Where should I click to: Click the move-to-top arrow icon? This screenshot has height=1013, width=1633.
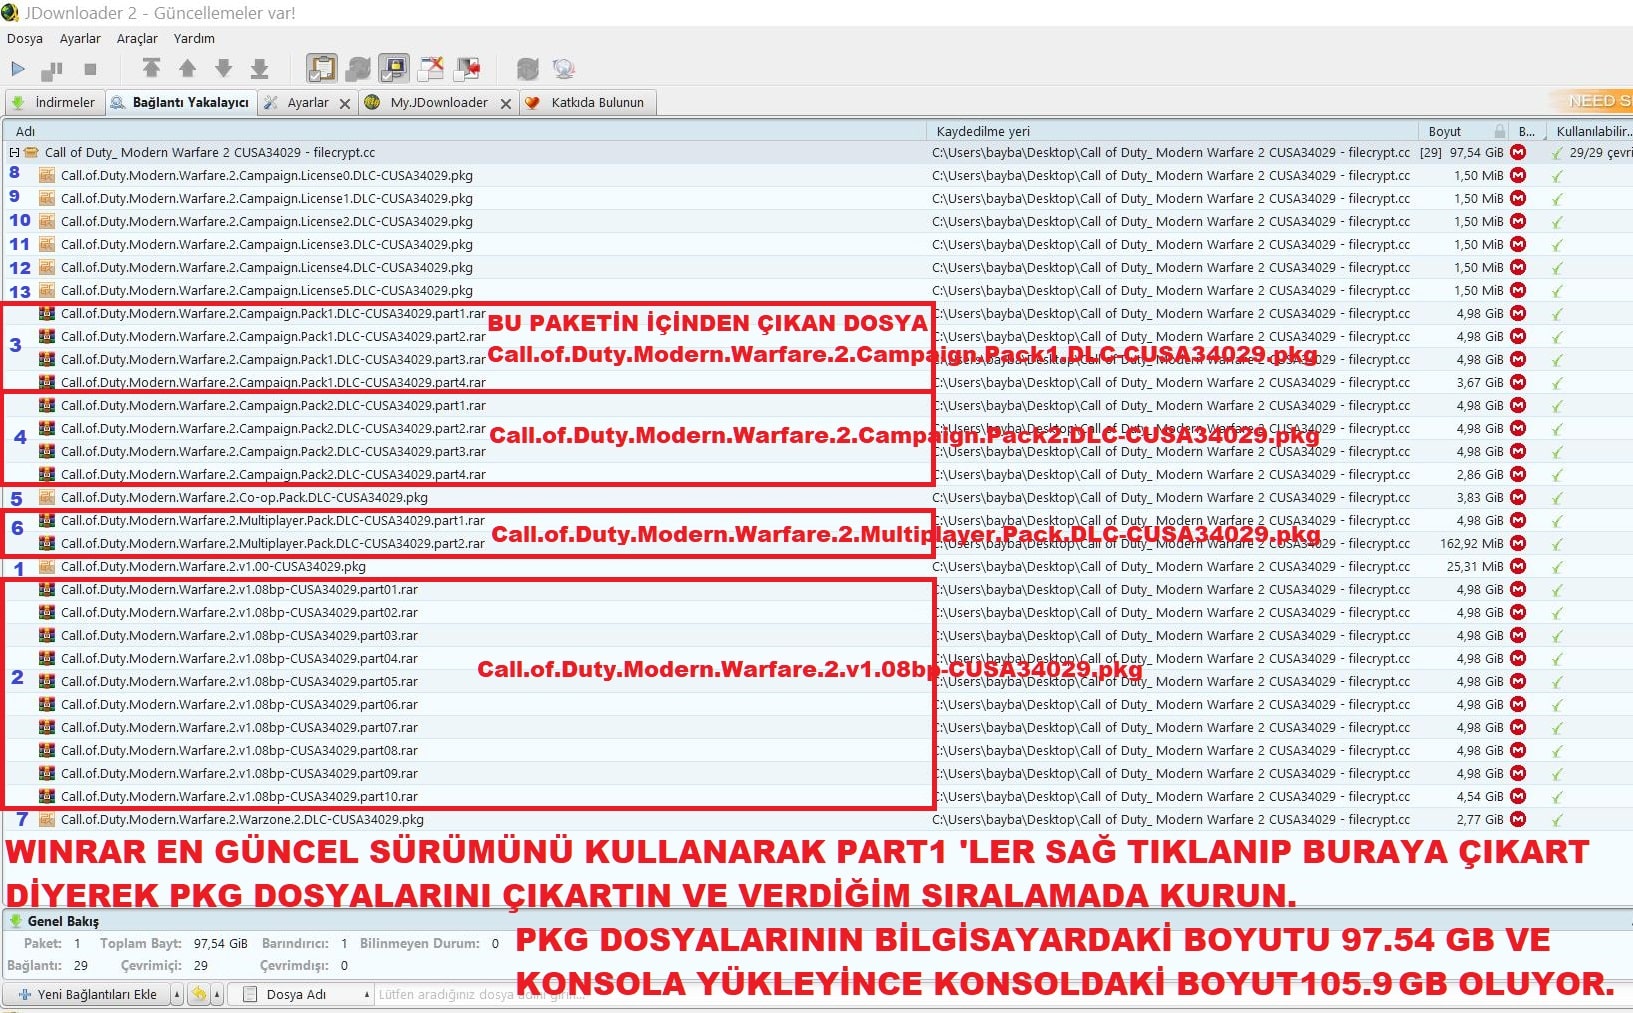coord(151,68)
